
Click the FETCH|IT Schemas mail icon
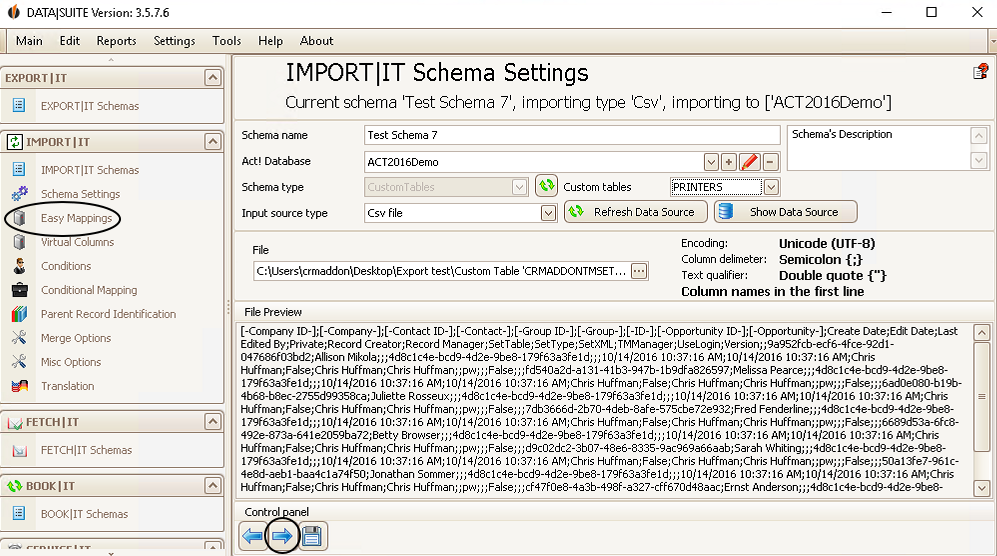[x=20, y=450]
